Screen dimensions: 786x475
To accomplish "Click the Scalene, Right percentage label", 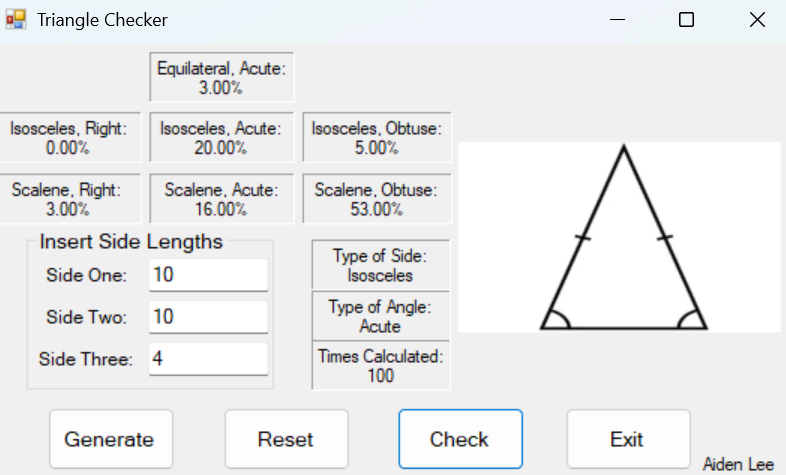I will pyautogui.click(x=69, y=199).
